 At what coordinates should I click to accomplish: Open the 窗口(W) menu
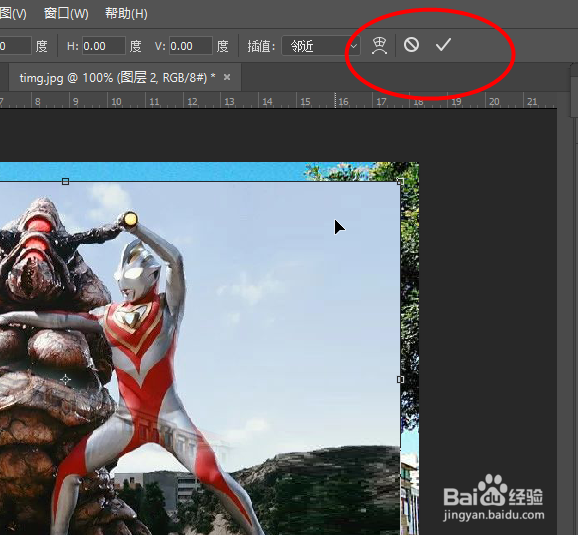coord(66,14)
